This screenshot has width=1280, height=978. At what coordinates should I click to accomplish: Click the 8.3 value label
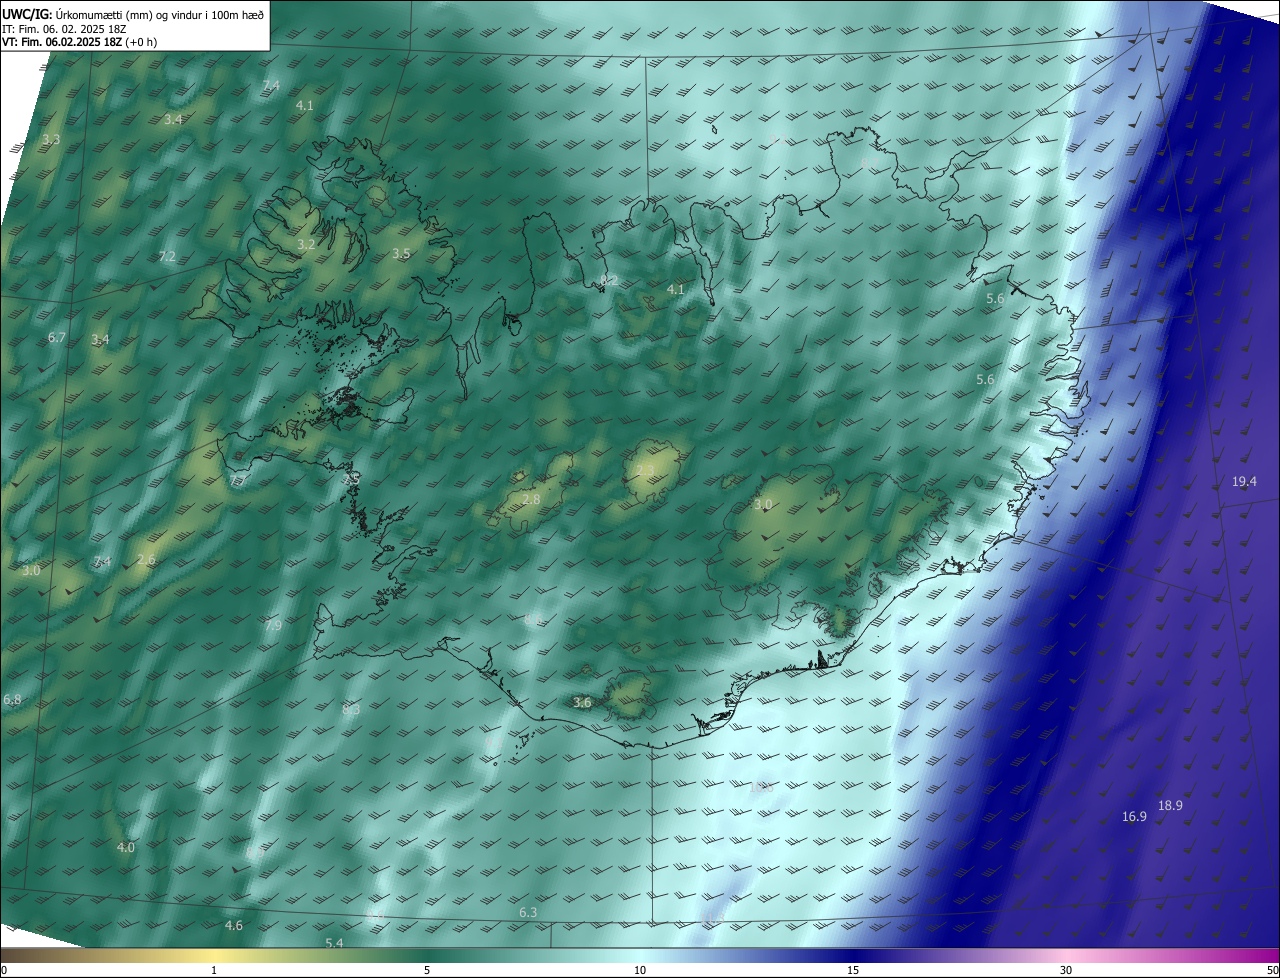[351, 710]
